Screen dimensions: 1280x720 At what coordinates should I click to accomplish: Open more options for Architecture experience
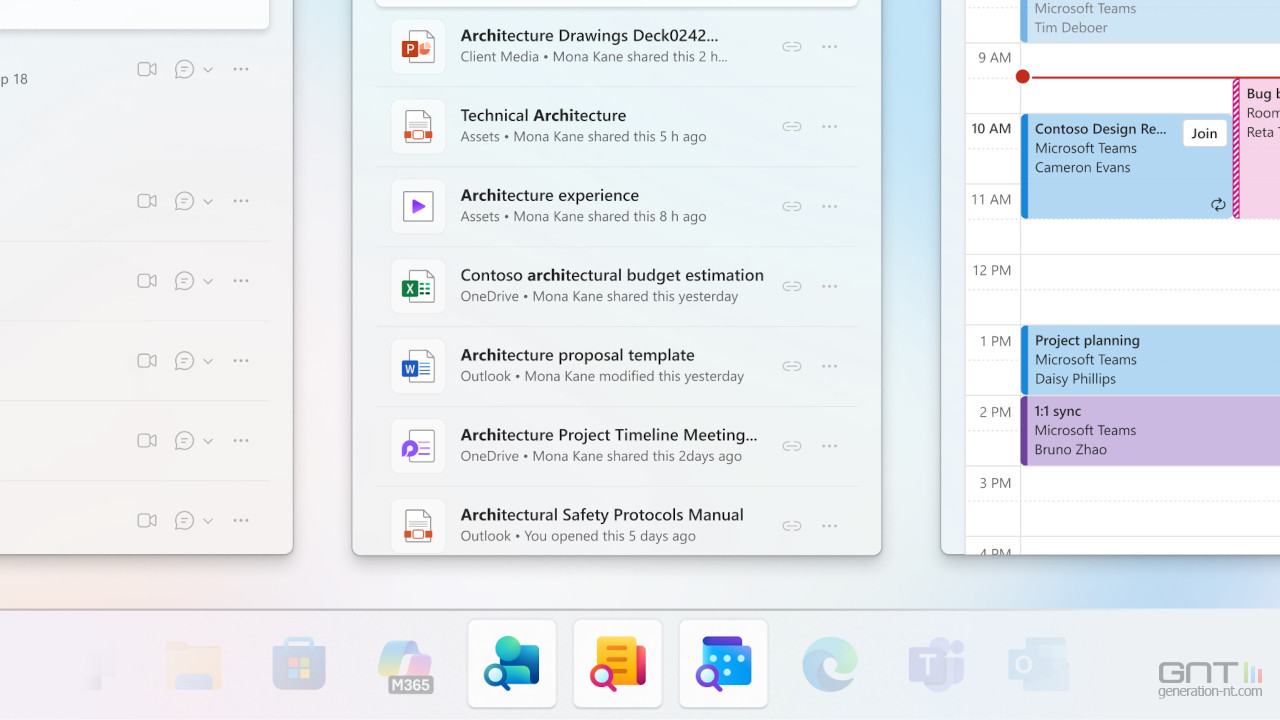click(x=829, y=207)
